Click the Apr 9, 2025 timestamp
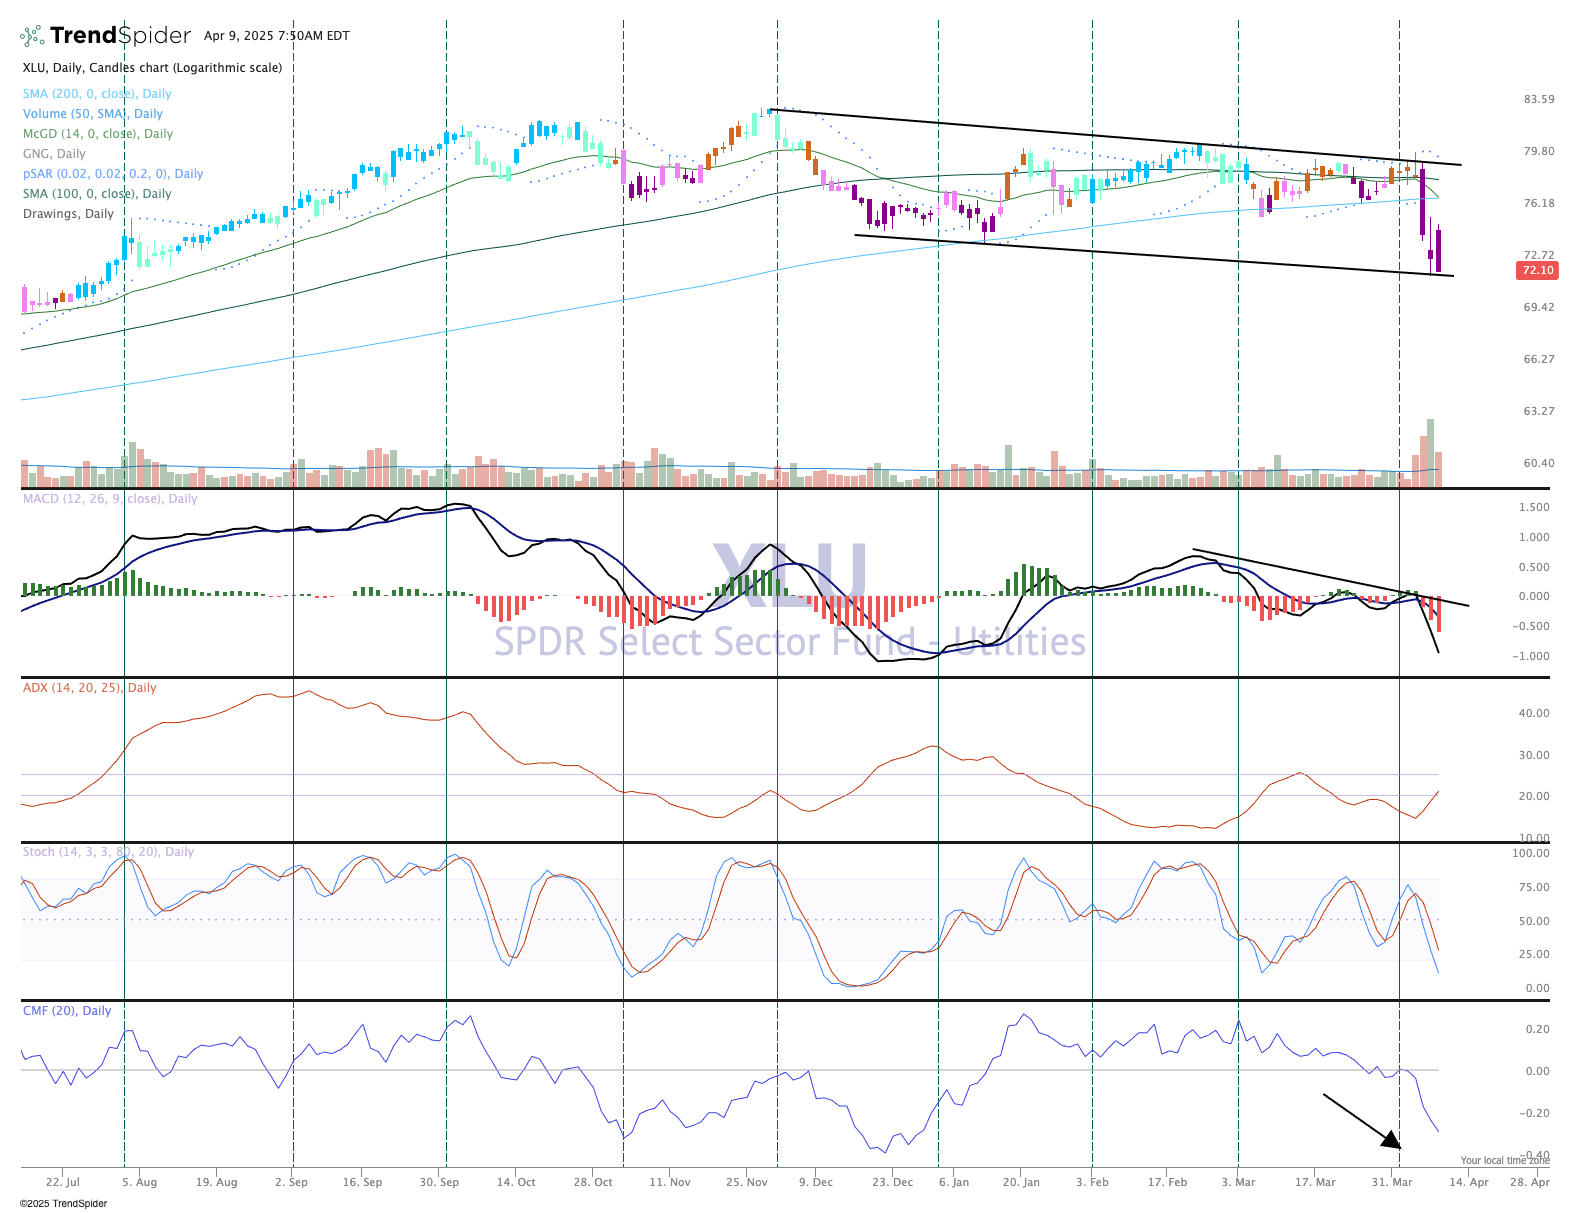The image size is (1580, 1213). pyautogui.click(x=276, y=36)
